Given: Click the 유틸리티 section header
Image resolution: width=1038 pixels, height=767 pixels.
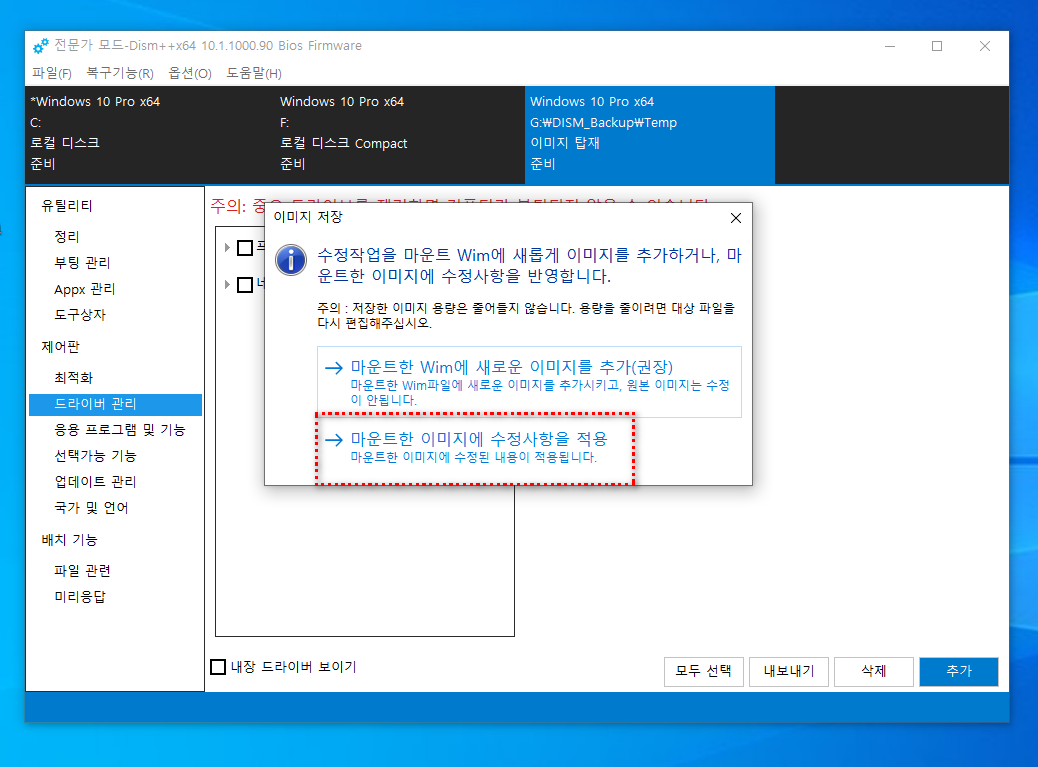Looking at the screenshot, I should [x=67, y=206].
